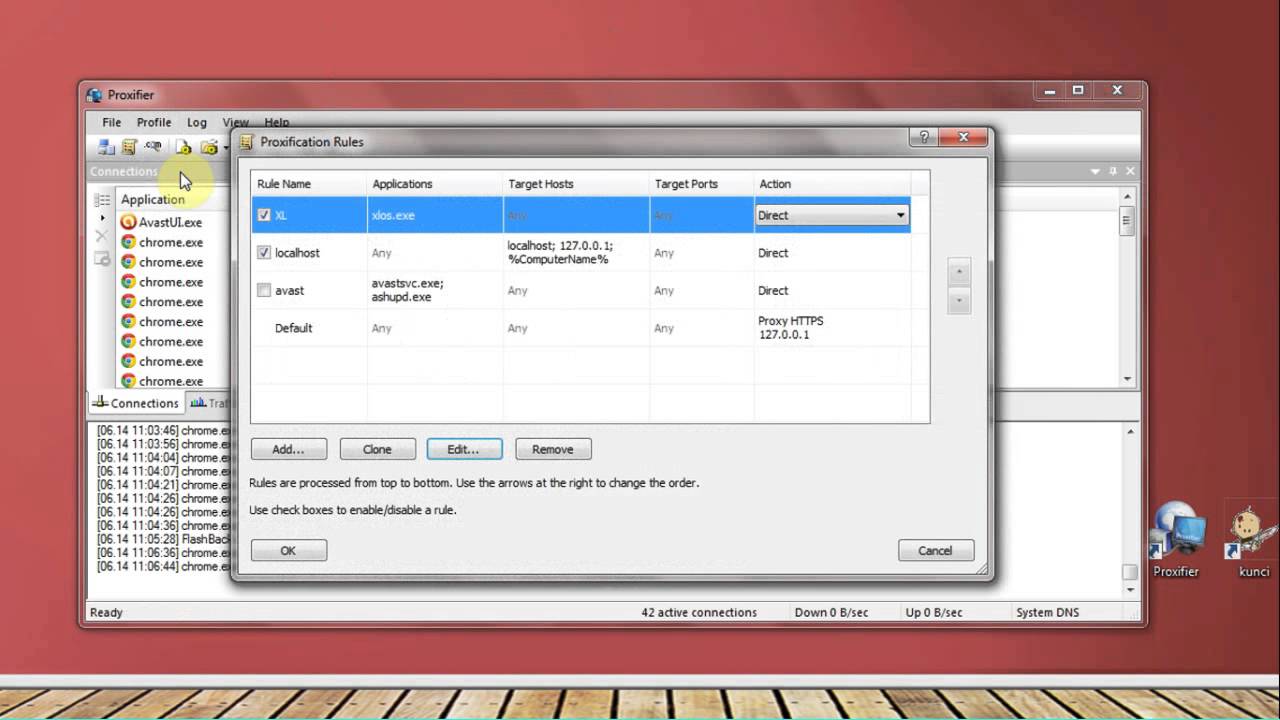This screenshot has height=720, width=1280.
Task: Click 'Down 0 B/sec' status entry
Action: (833, 612)
